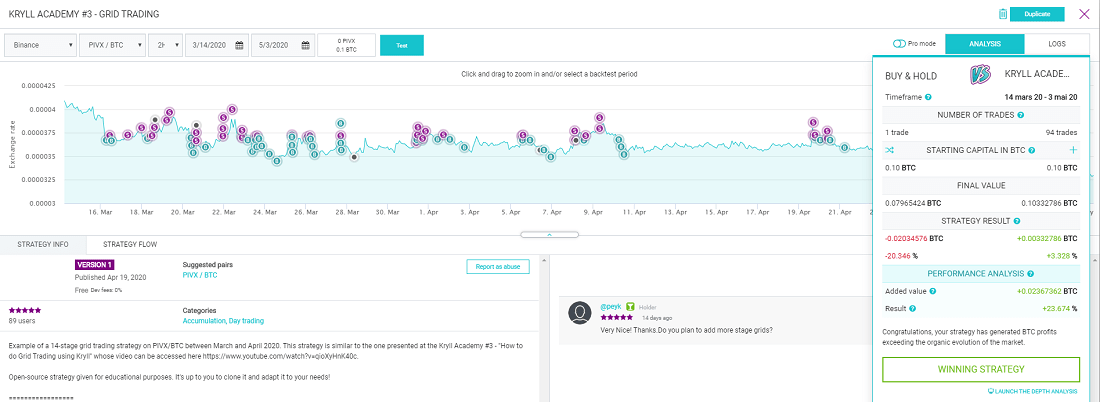
Task: Click the '1 trade' buy & hold value
Action: (x=897, y=132)
